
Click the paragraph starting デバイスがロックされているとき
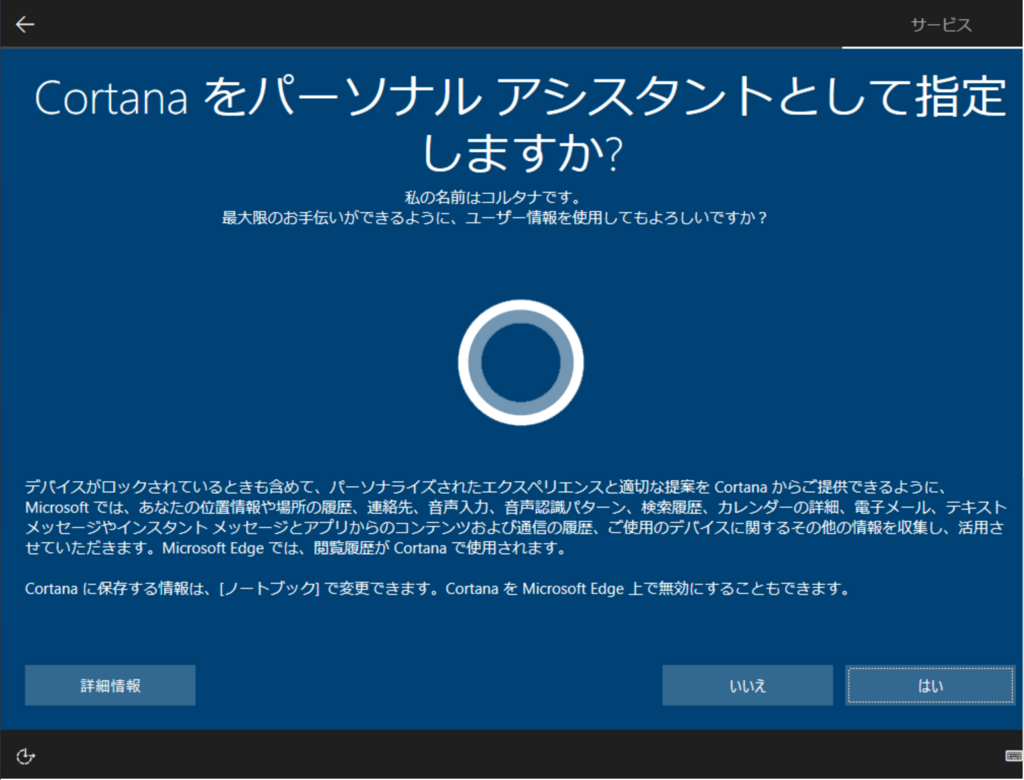tap(515, 517)
